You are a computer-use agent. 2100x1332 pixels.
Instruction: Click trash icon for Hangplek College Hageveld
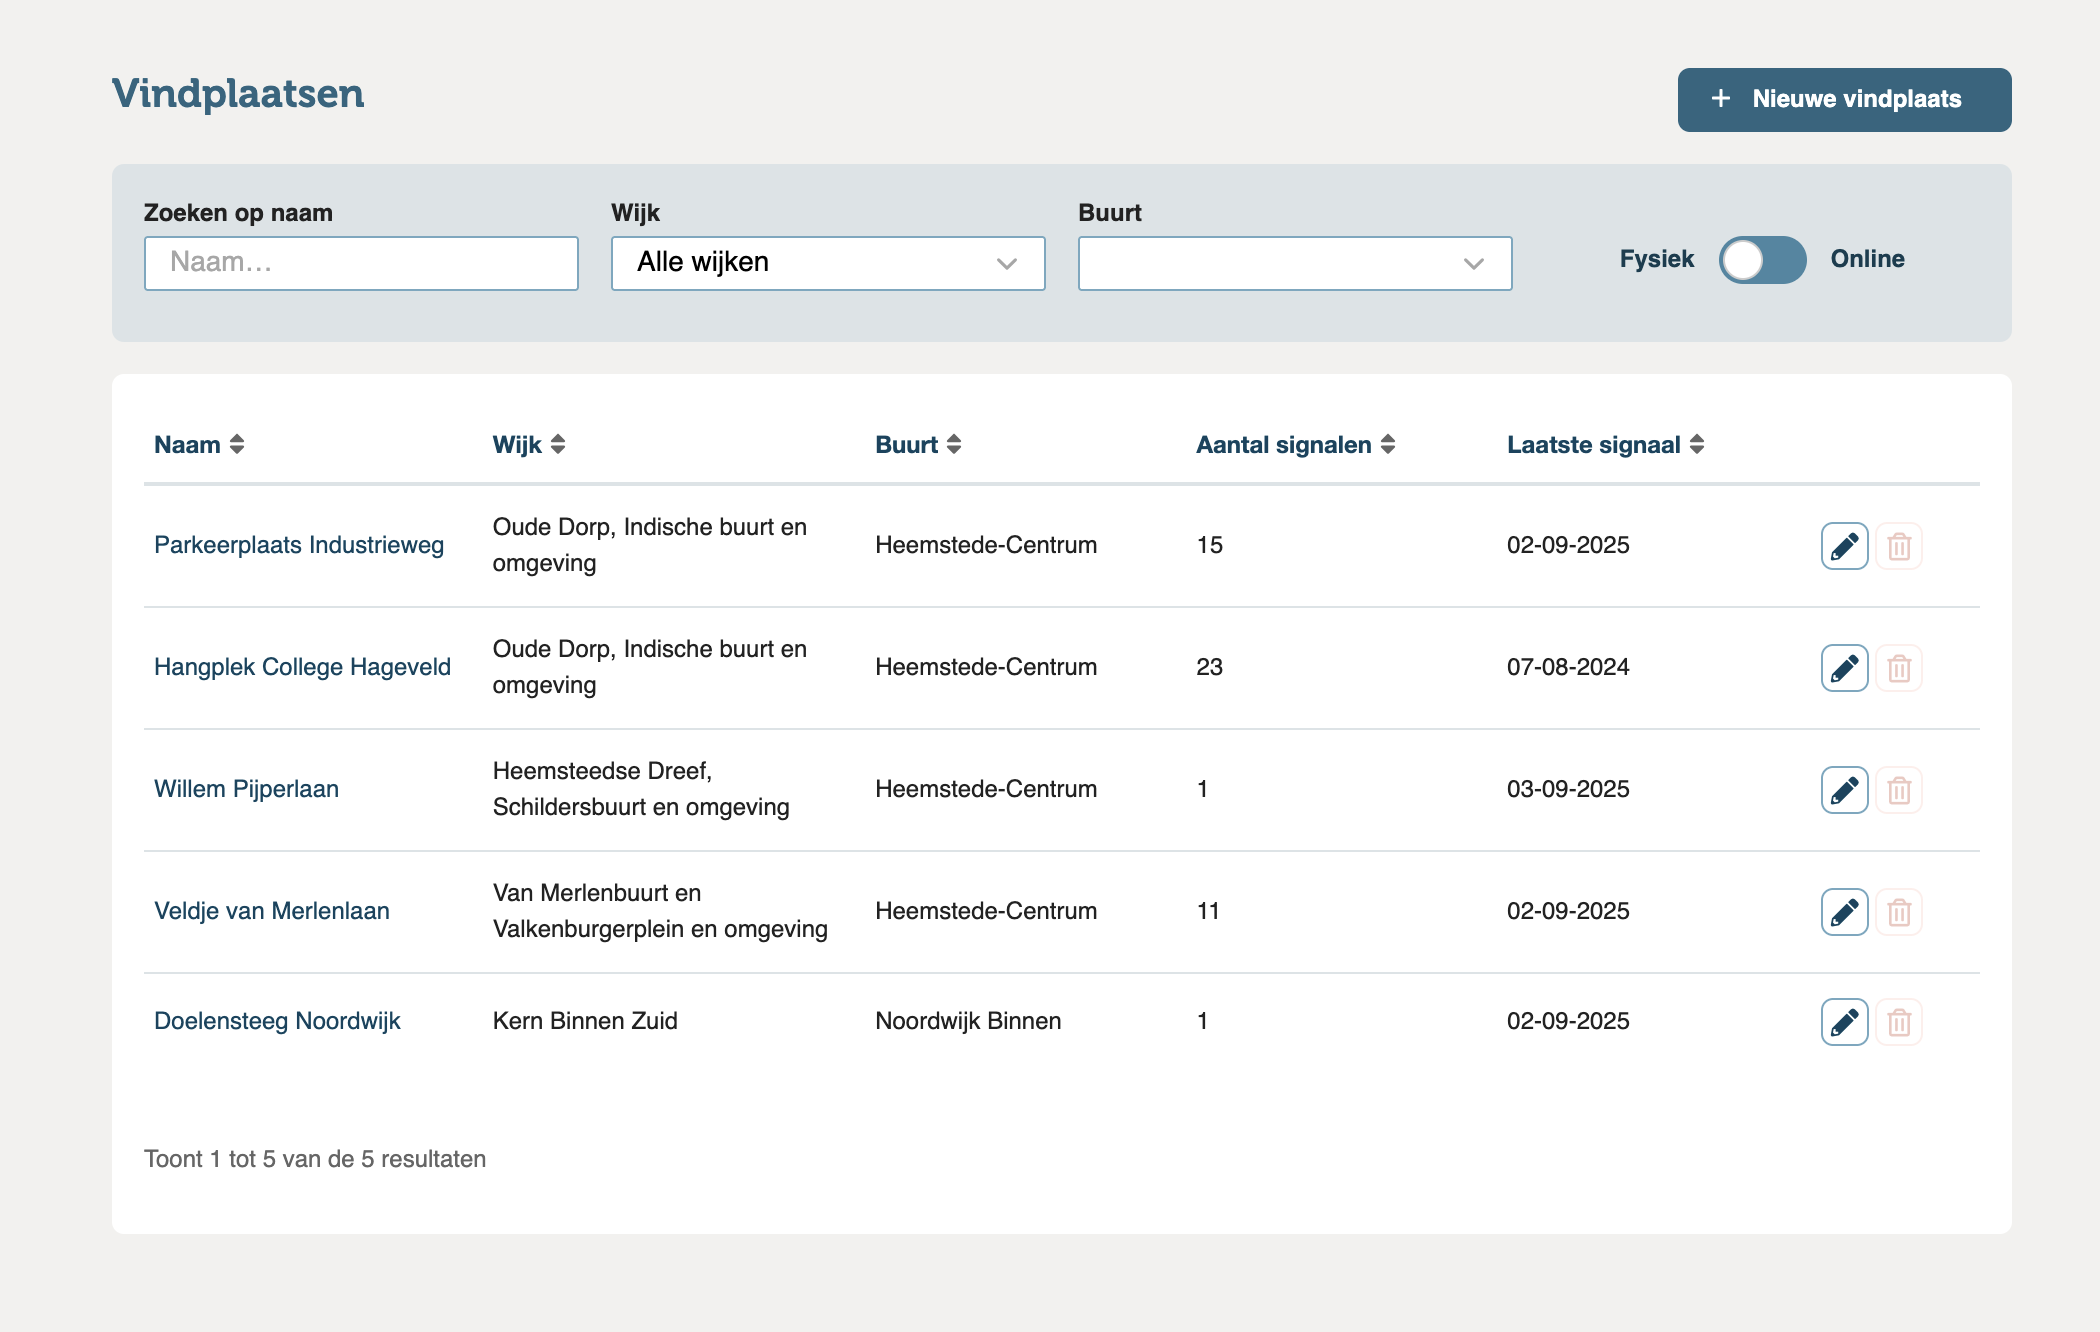coord(1898,668)
